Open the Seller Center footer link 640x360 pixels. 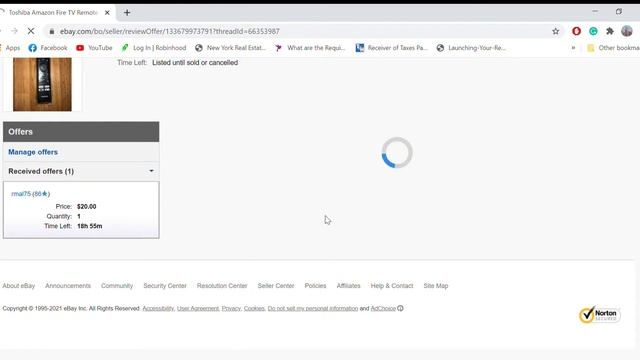tap(276, 286)
